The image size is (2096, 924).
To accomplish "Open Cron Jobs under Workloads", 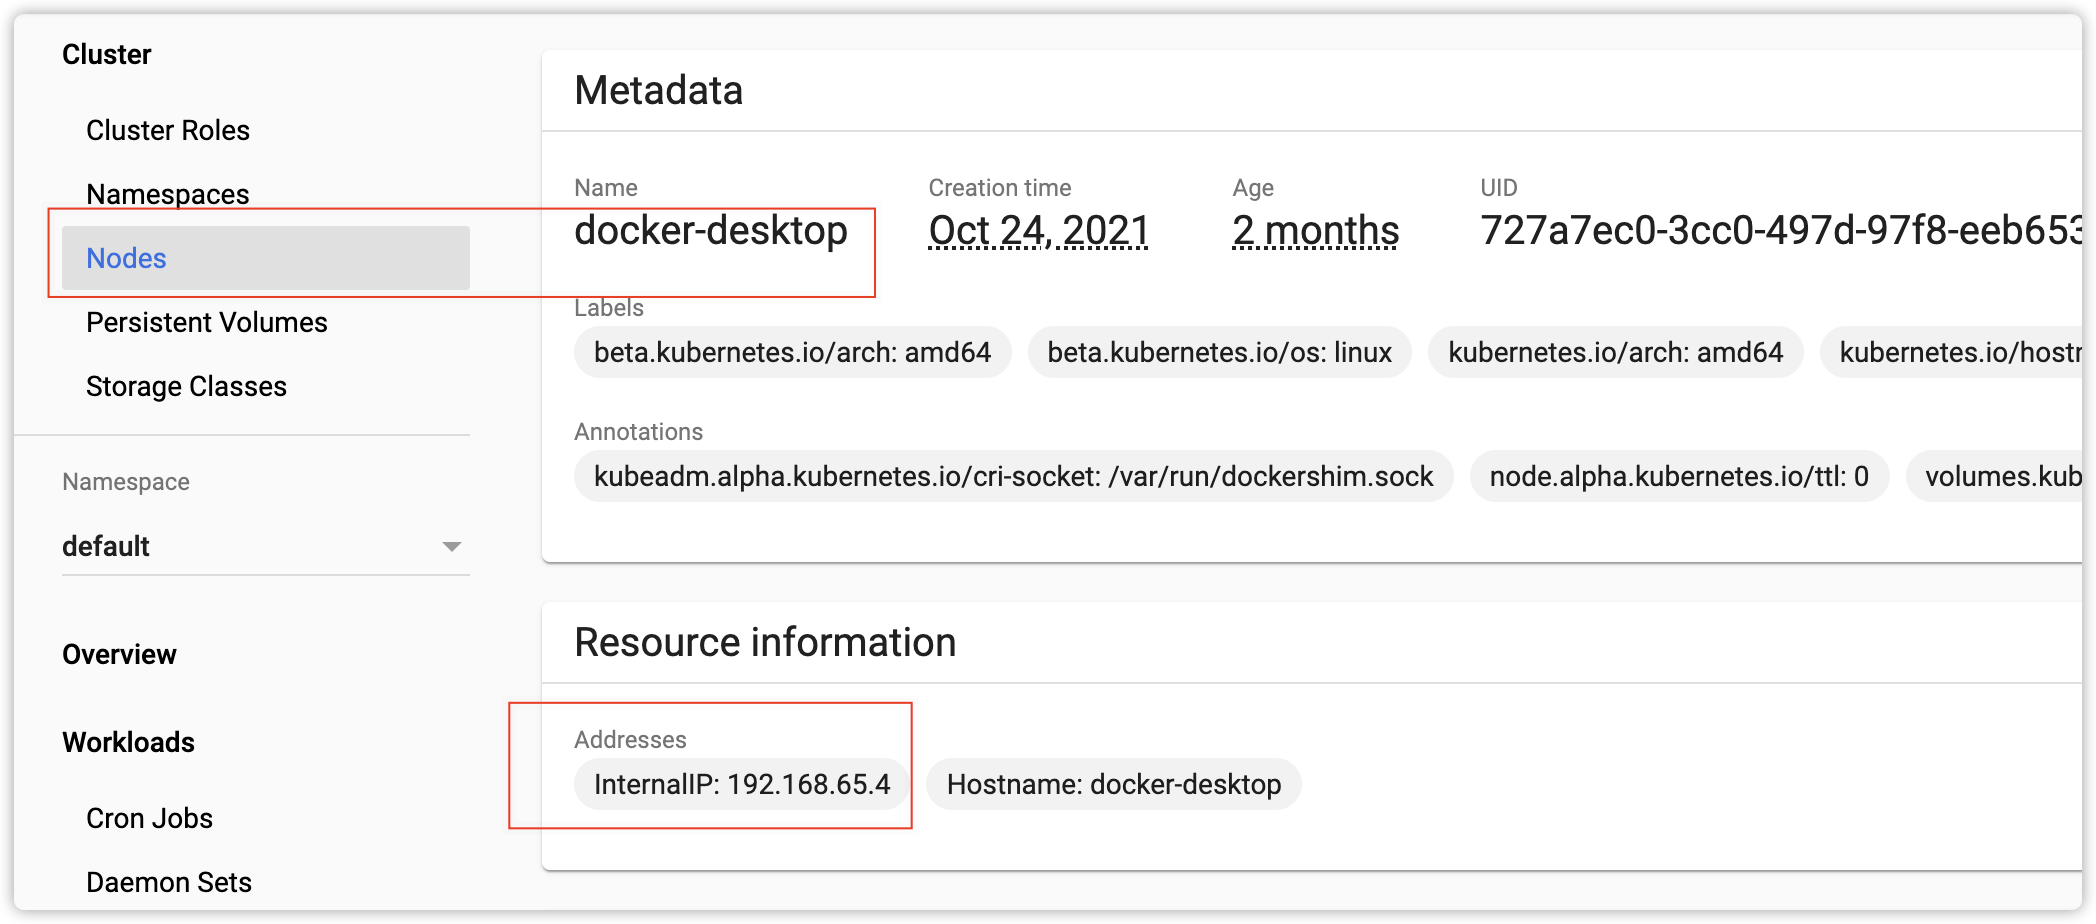I will [x=149, y=818].
